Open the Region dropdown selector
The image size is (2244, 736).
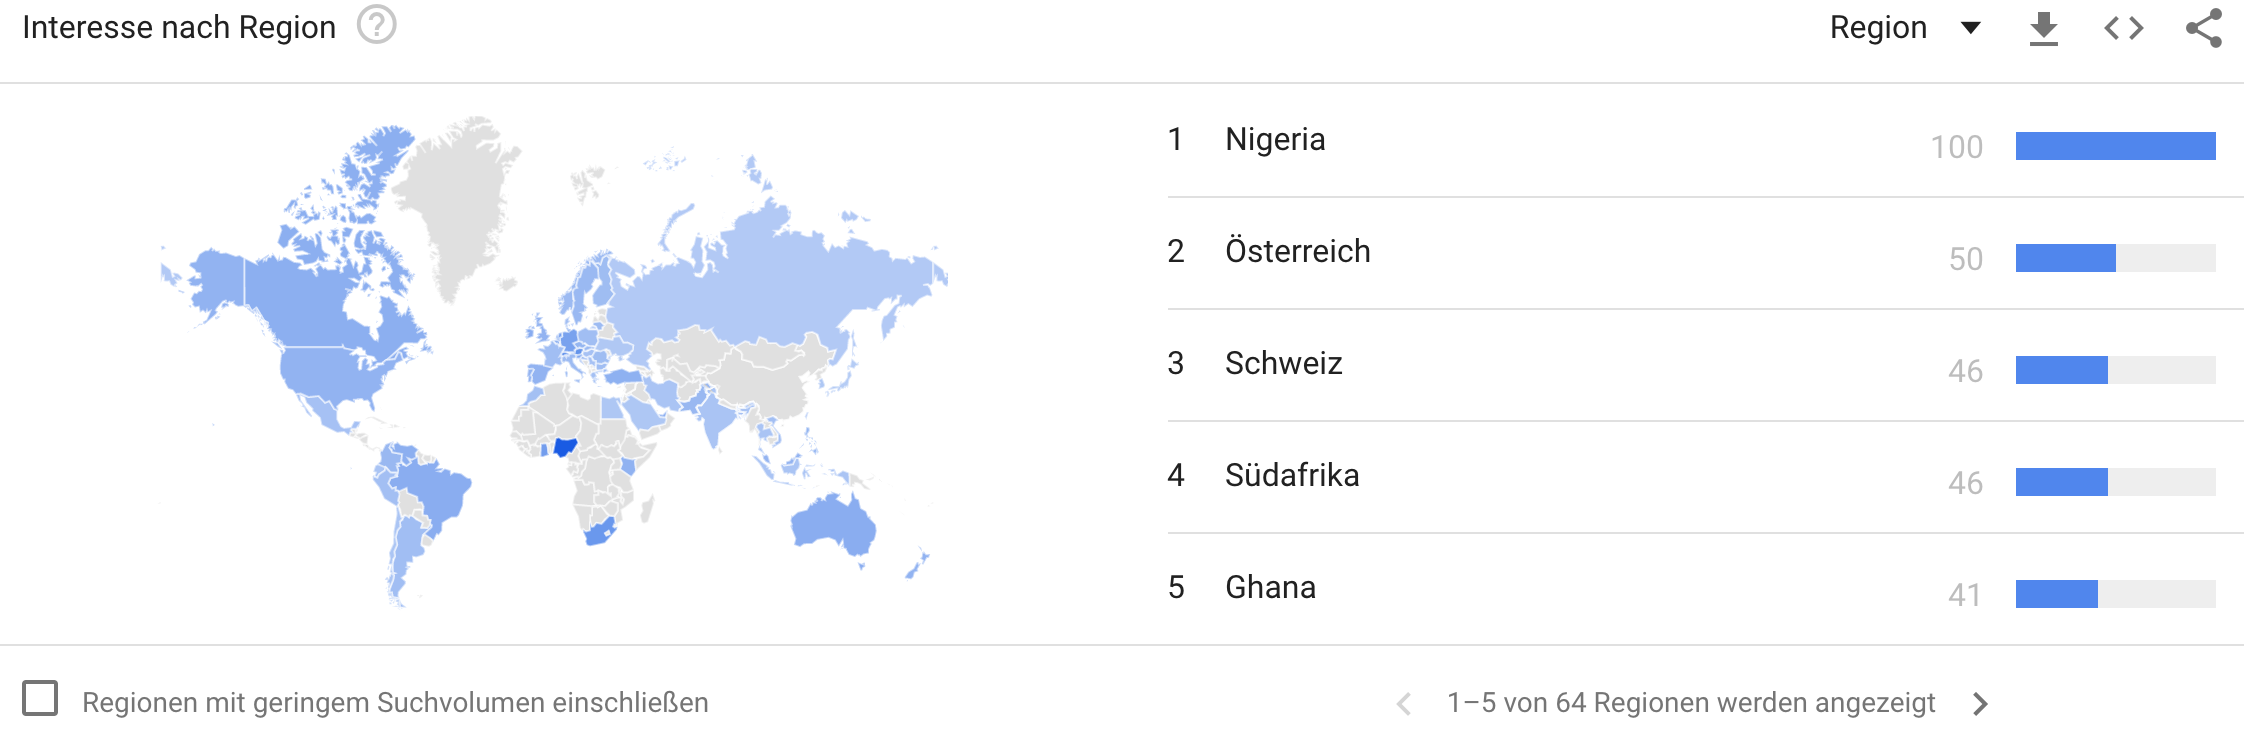tap(1878, 28)
